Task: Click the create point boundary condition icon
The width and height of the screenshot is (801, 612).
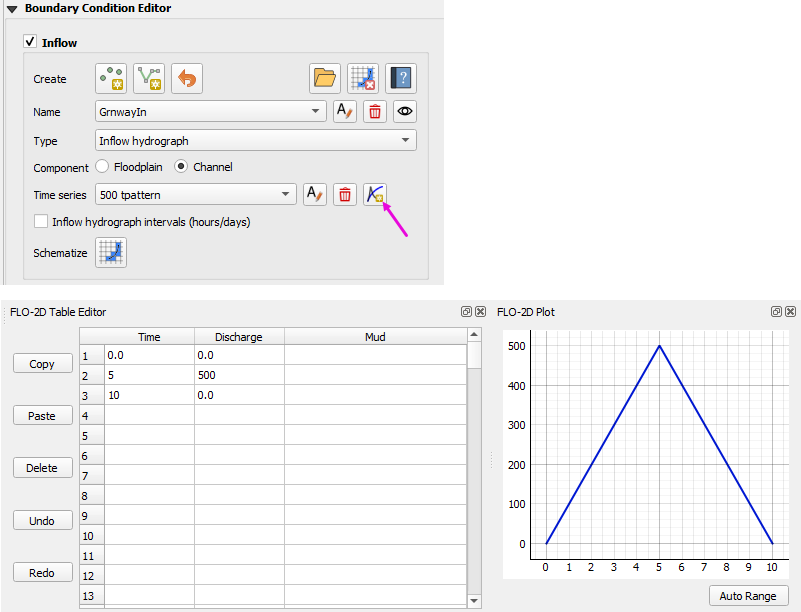Action: pyautogui.click(x=111, y=78)
